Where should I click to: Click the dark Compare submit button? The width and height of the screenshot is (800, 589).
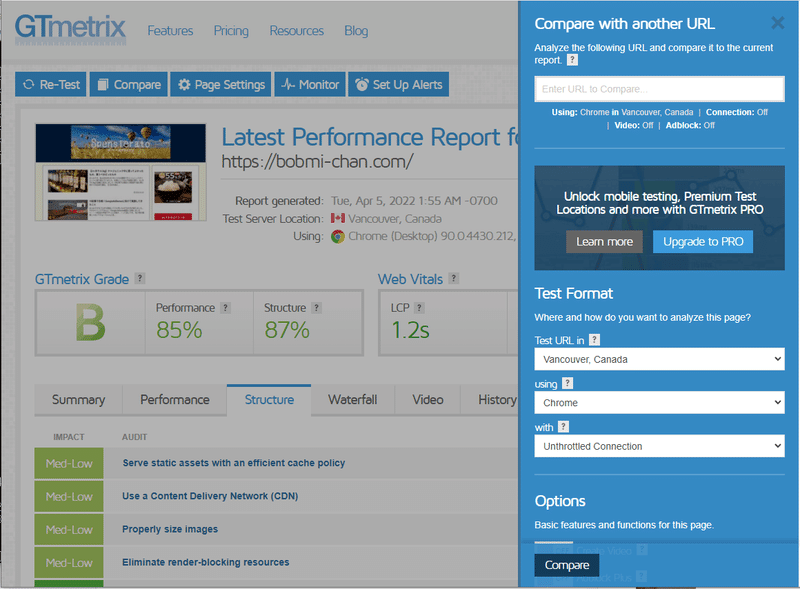click(567, 565)
